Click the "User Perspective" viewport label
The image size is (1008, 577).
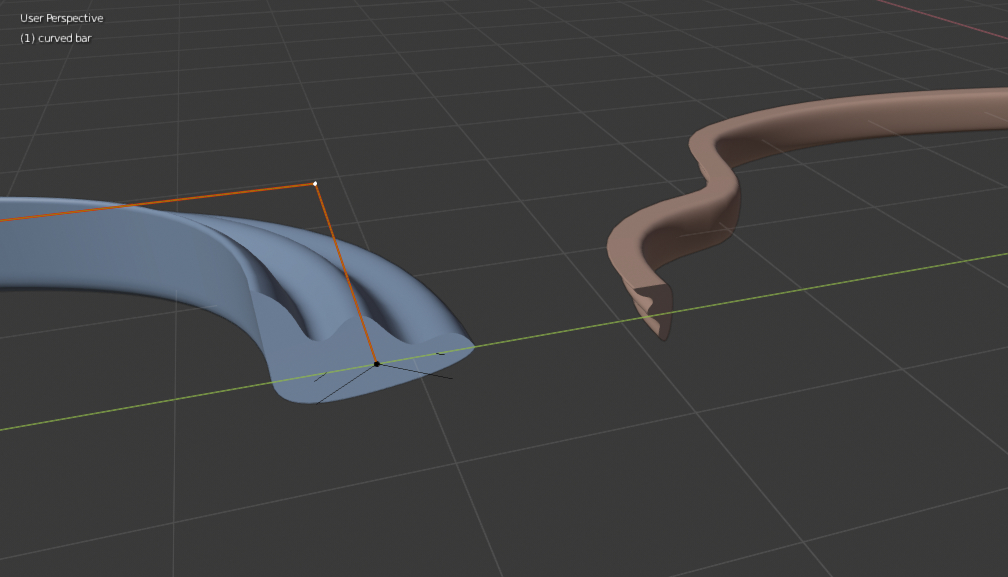(62, 18)
